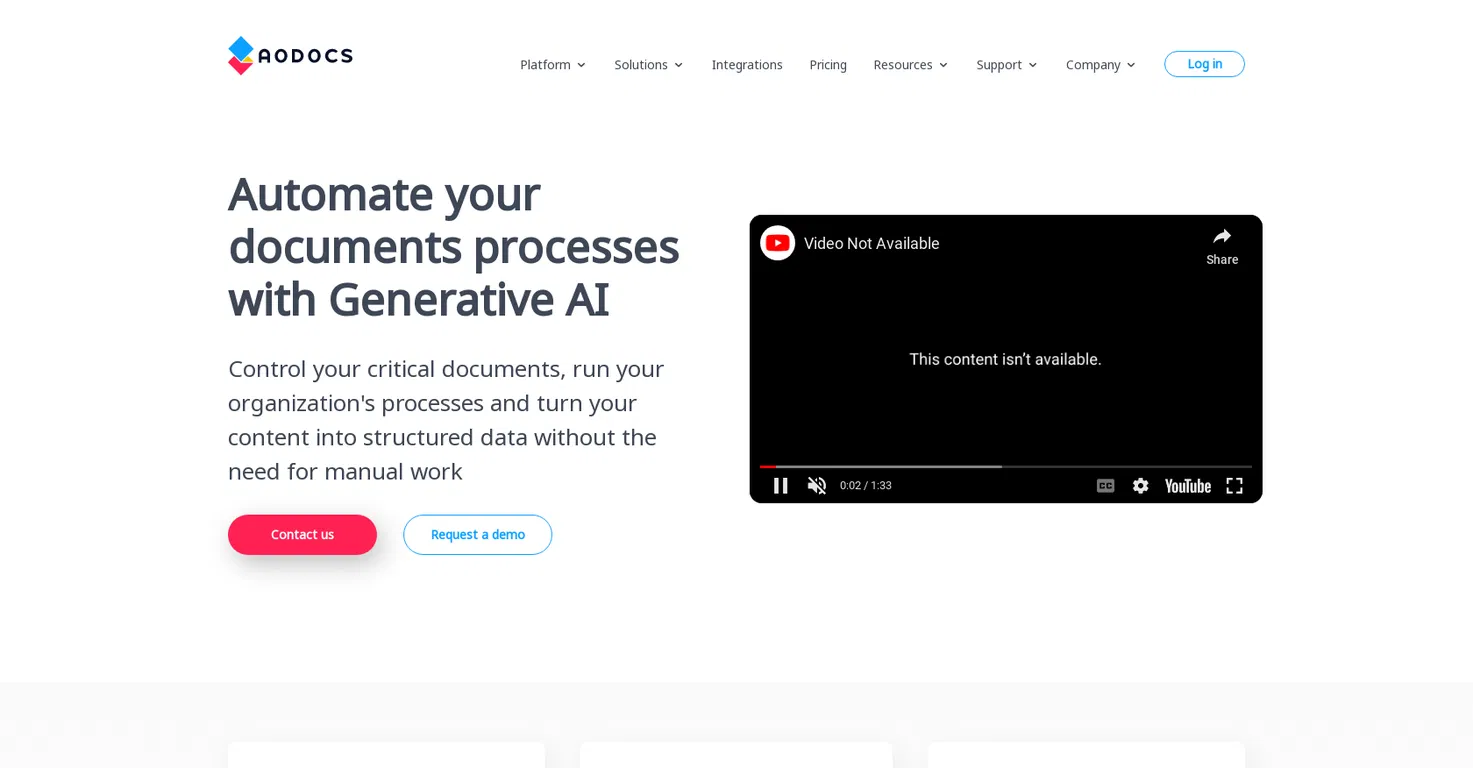Viewport: 1473px width, 768px height.
Task: Toggle closed captions on the video
Action: [x=1105, y=485]
